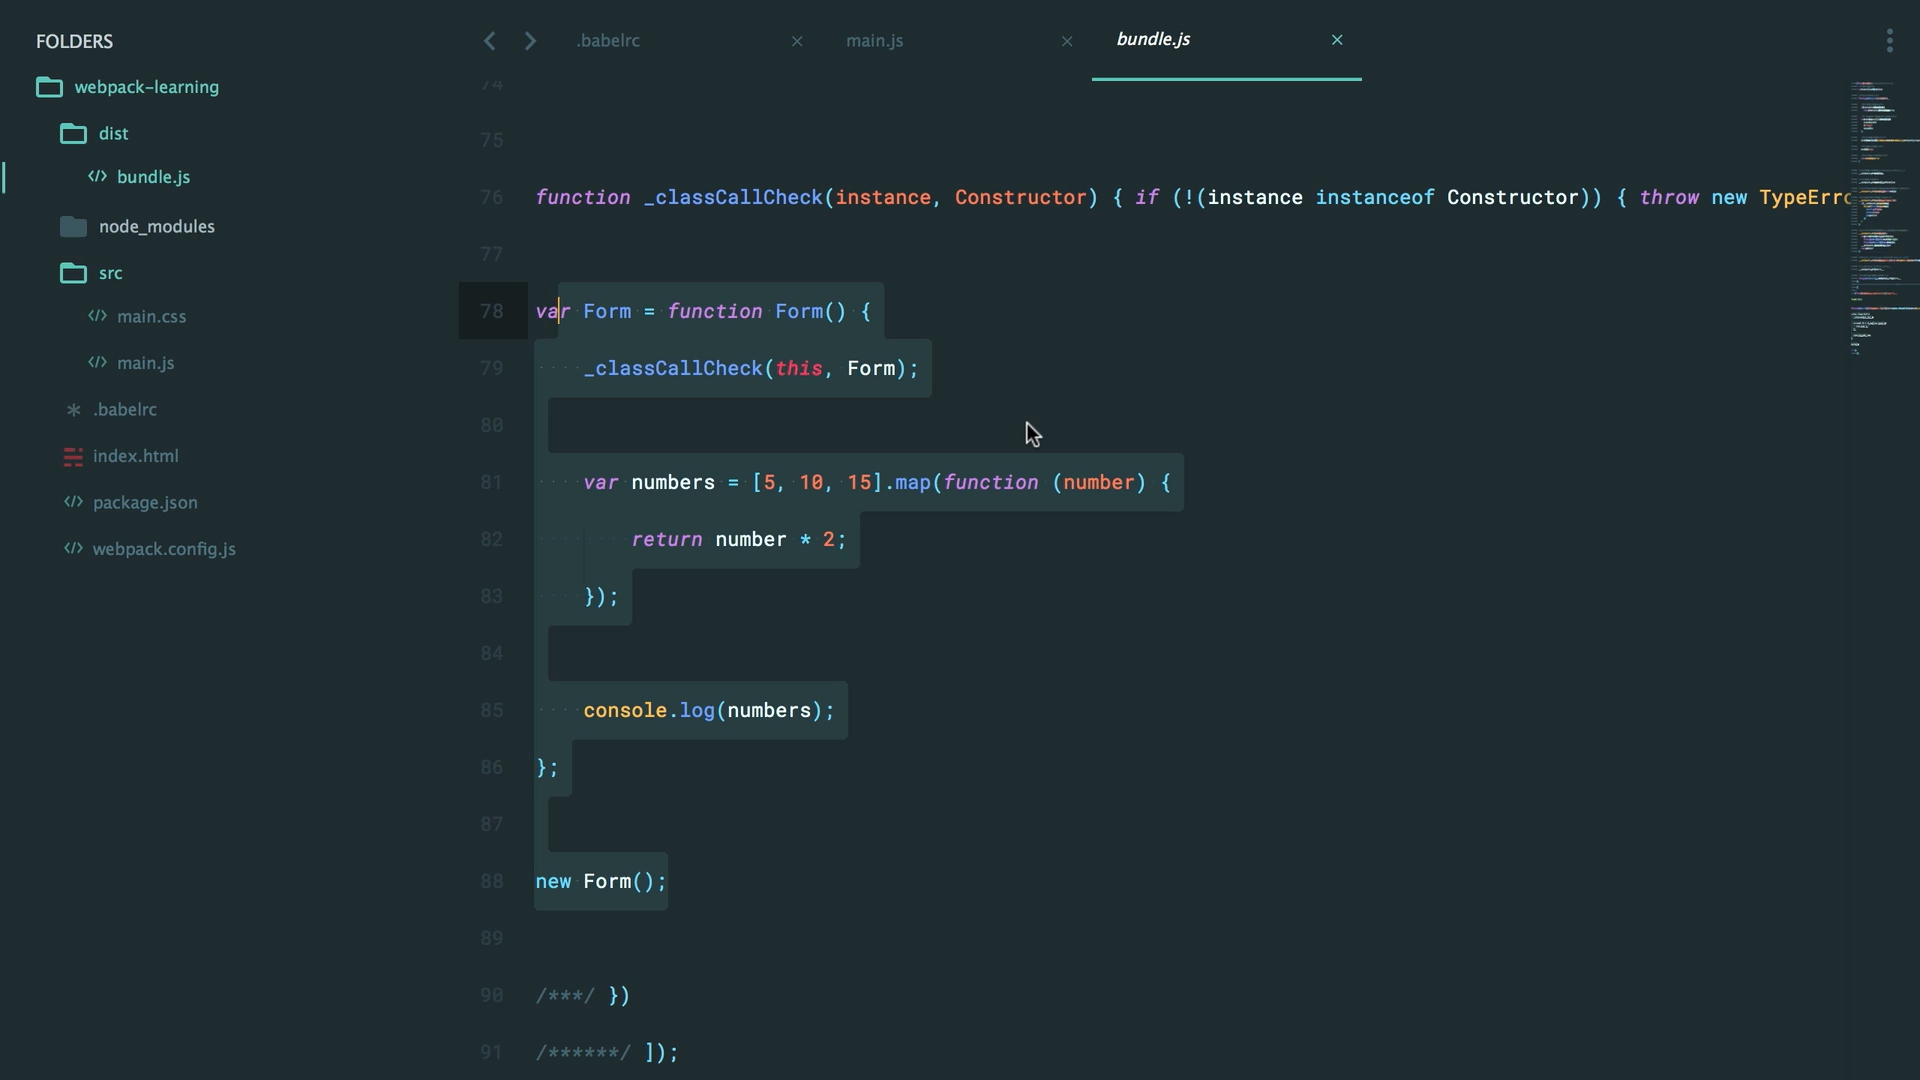Go back with the left arrow
Viewport: 1920px width, 1080px height.
489,41
